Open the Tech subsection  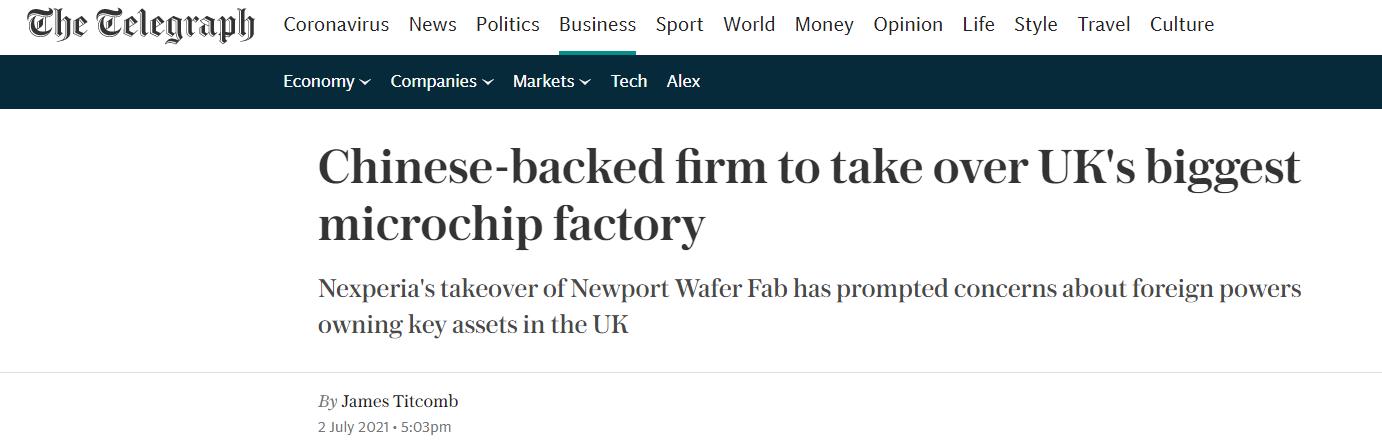629,81
